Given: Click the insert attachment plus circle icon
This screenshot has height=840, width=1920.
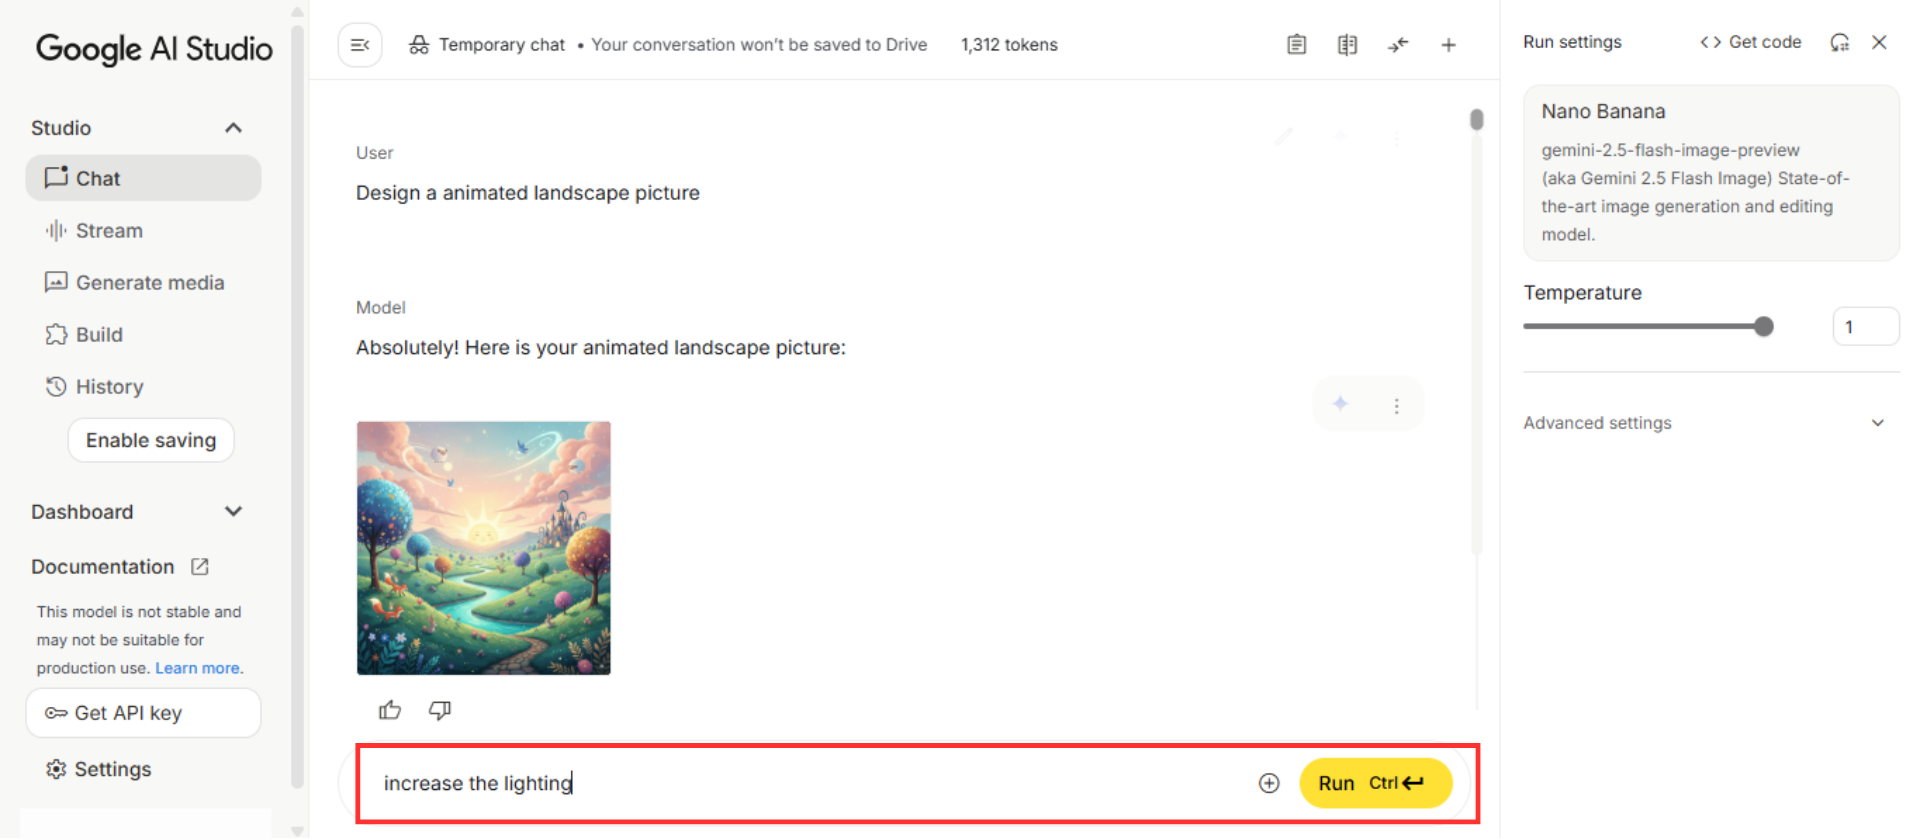Looking at the screenshot, I should (x=1269, y=783).
